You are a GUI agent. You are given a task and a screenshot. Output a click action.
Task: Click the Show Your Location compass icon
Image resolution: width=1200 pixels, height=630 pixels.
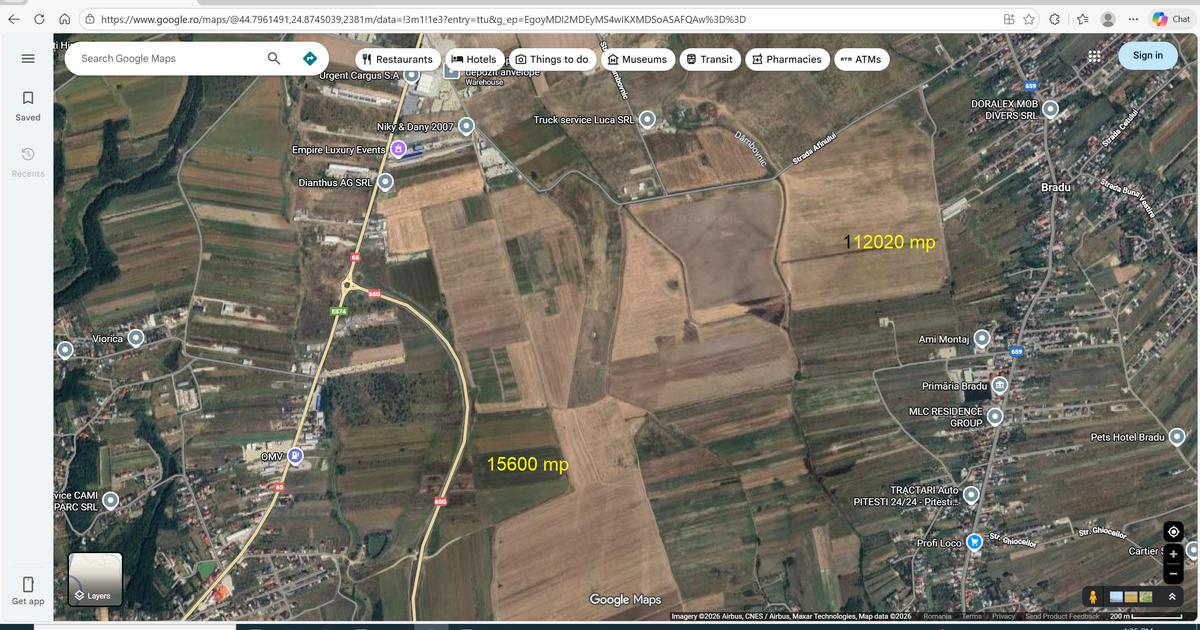click(x=1172, y=531)
